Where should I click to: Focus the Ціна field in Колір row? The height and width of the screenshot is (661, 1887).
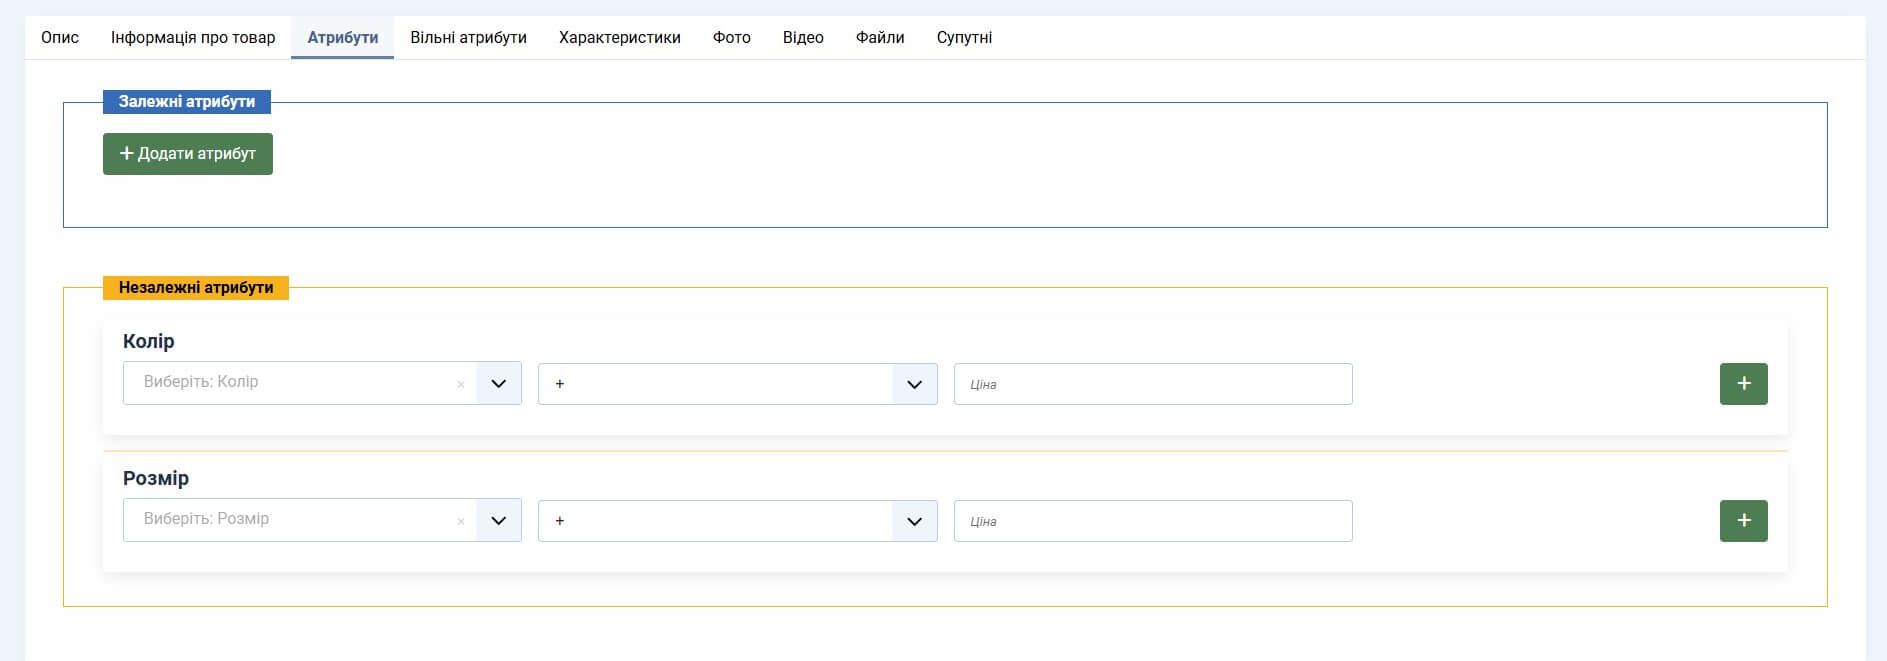click(1152, 384)
